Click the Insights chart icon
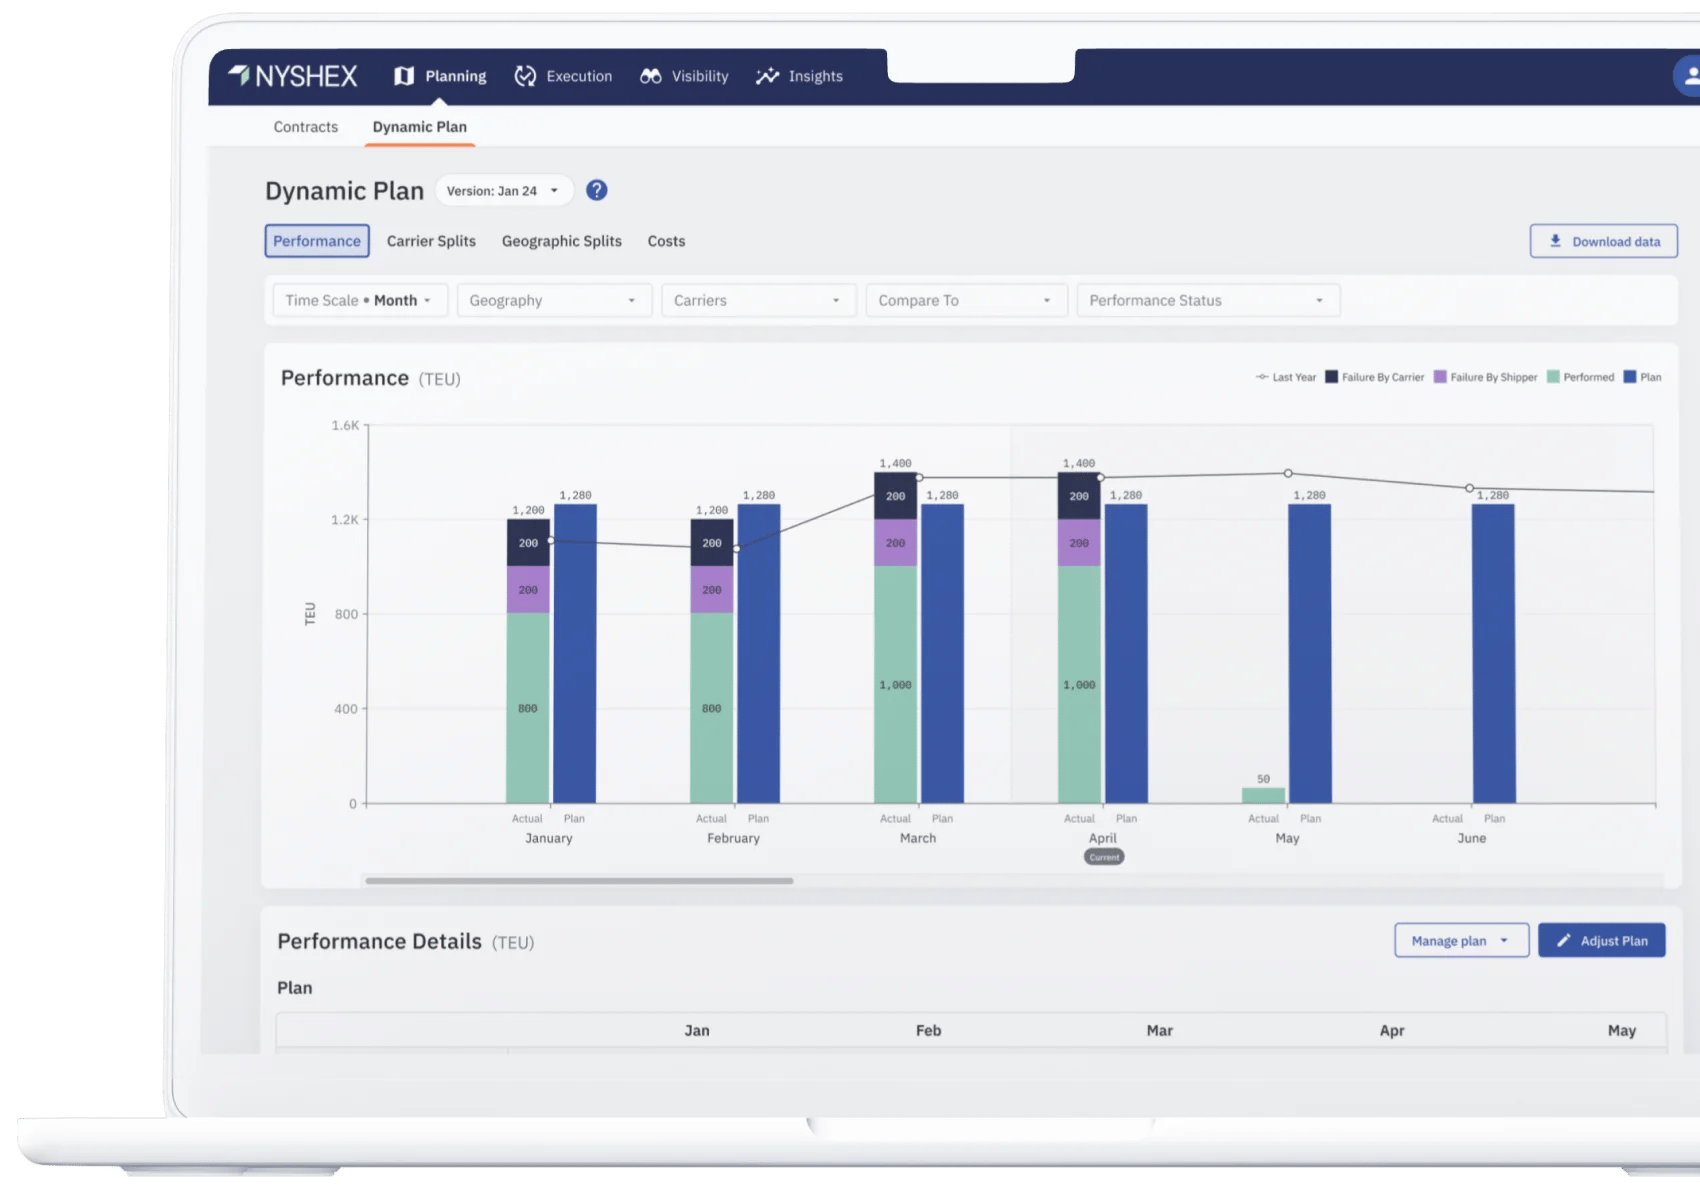The width and height of the screenshot is (1700, 1190). pos(767,76)
